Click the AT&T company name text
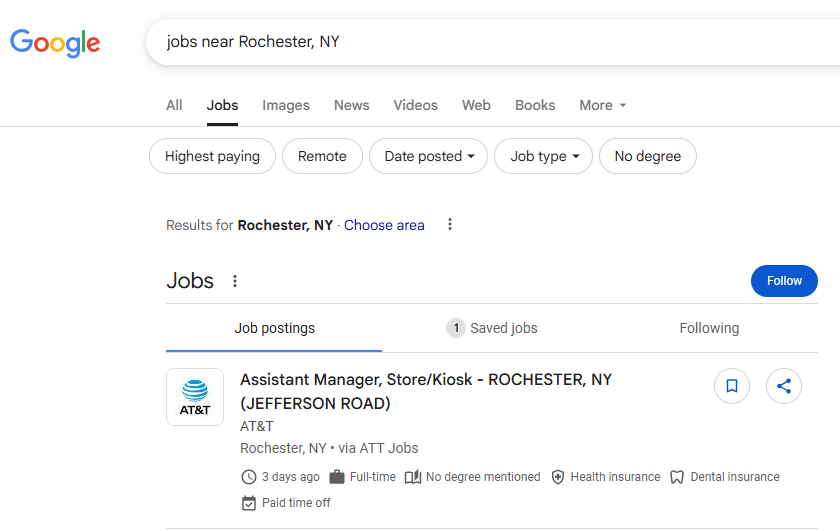 [x=257, y=426]
